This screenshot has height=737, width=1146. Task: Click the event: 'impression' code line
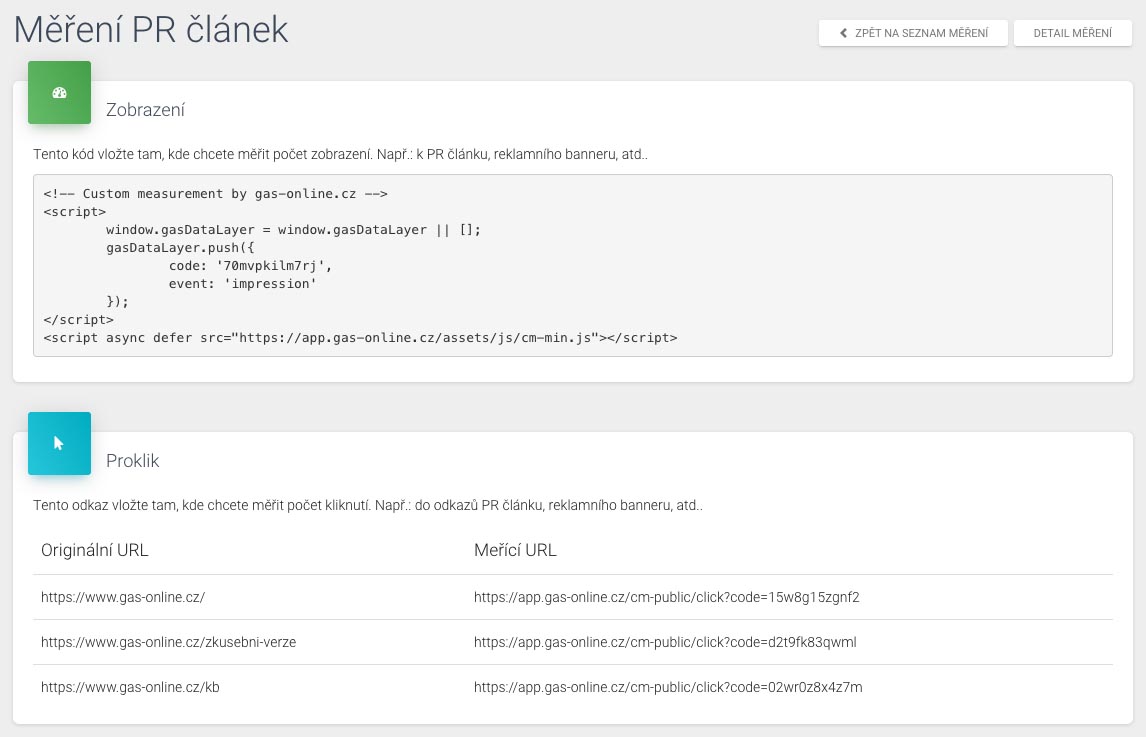pos(242,284)
